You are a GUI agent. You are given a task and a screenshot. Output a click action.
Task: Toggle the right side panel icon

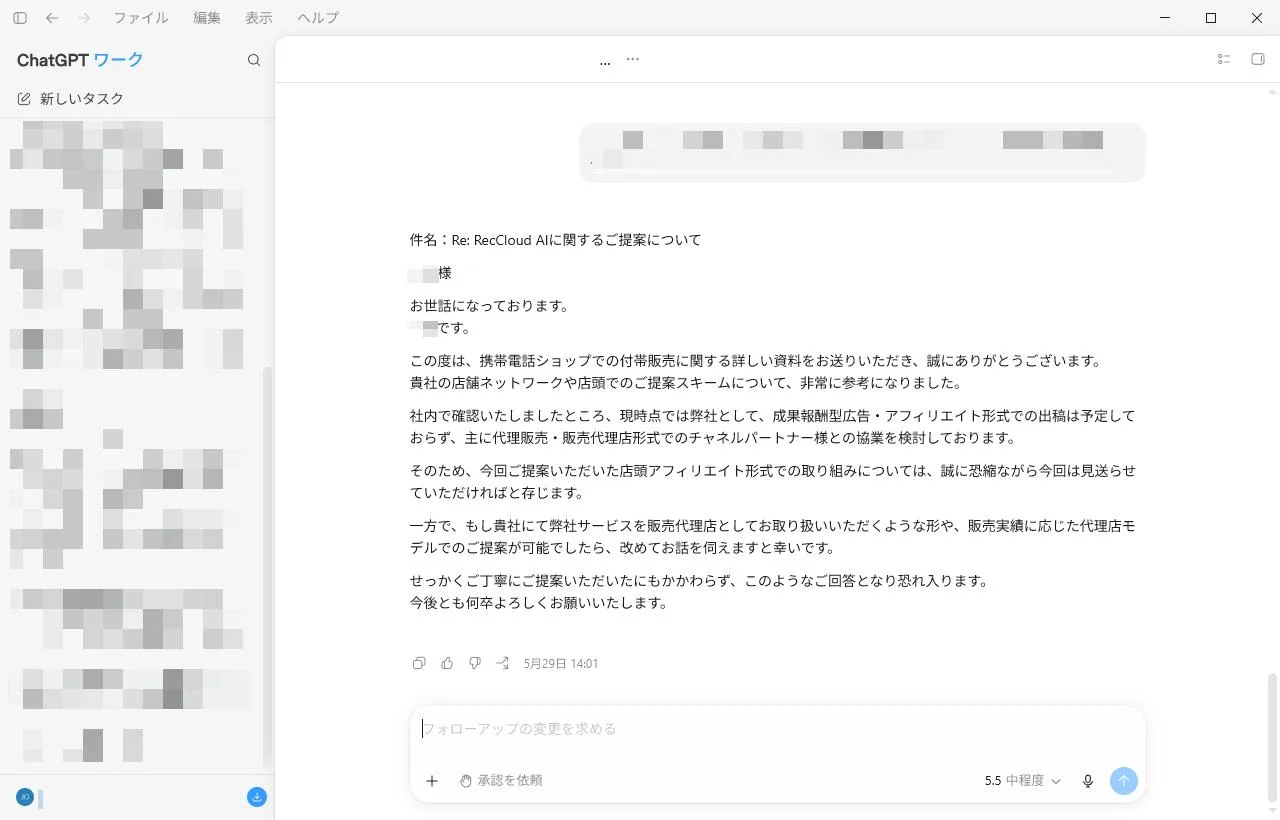(x=1258, y=59)
